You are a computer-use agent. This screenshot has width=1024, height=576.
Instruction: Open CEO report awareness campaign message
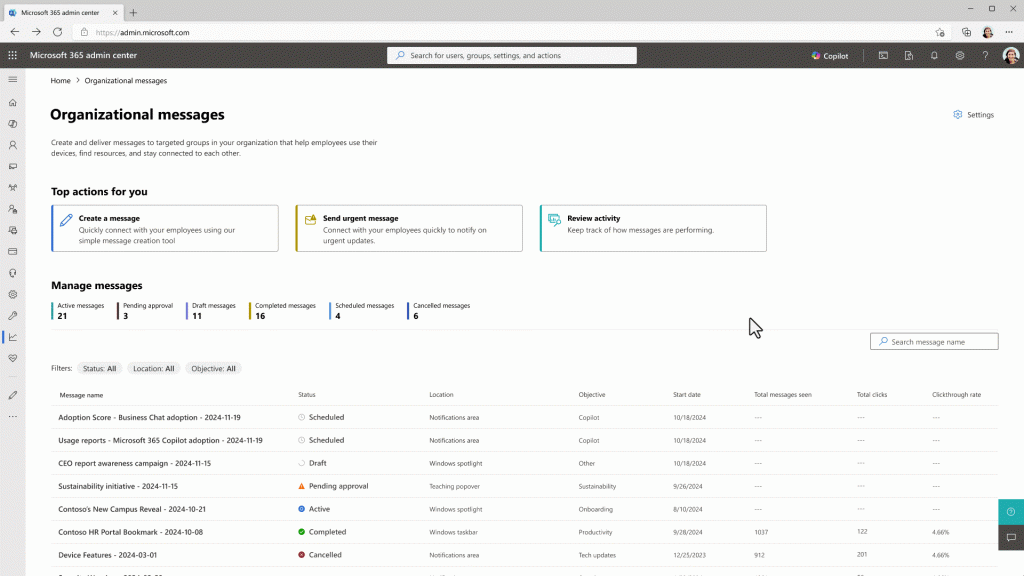[x=135, y=464]
